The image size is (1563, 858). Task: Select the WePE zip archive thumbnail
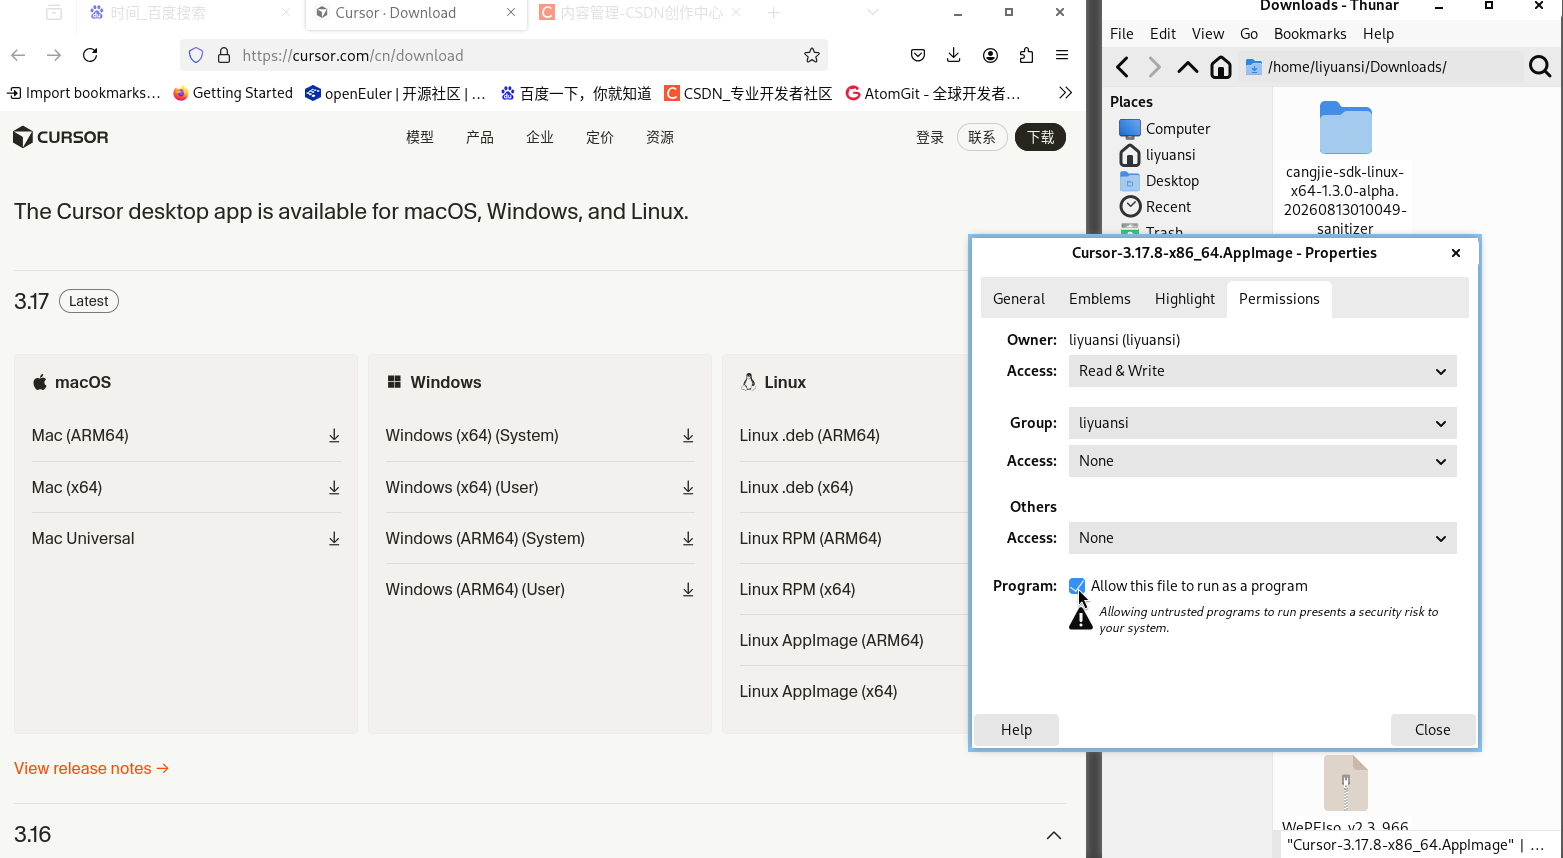1345,783
